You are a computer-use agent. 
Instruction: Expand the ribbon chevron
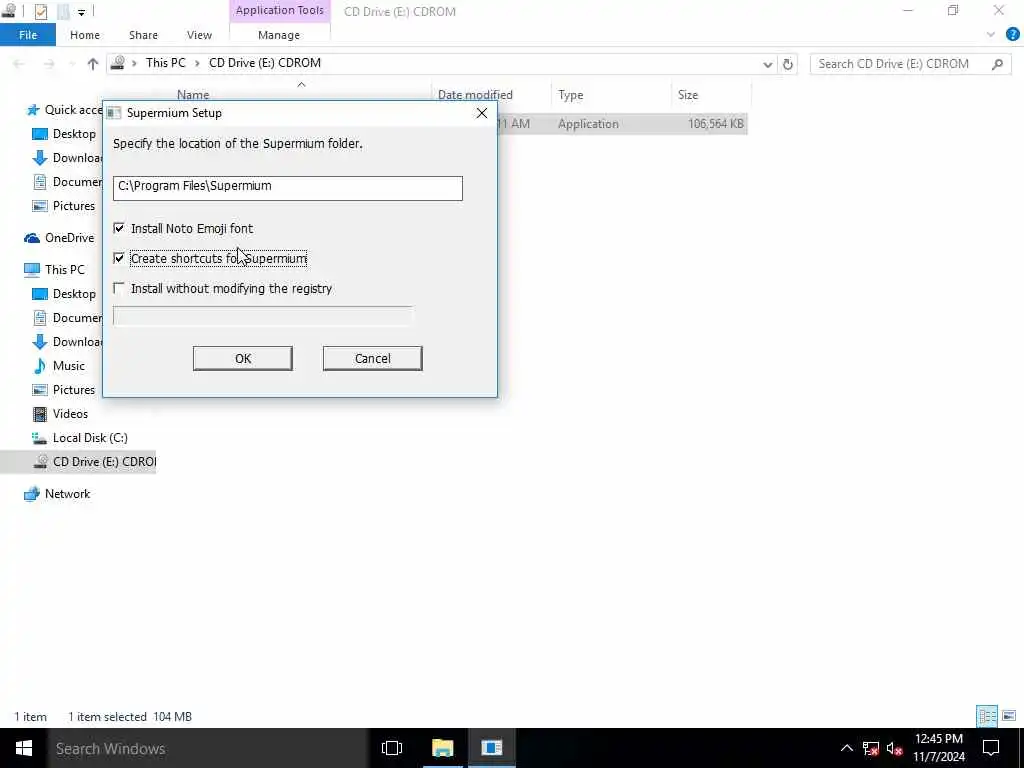(x=991, y=35)
